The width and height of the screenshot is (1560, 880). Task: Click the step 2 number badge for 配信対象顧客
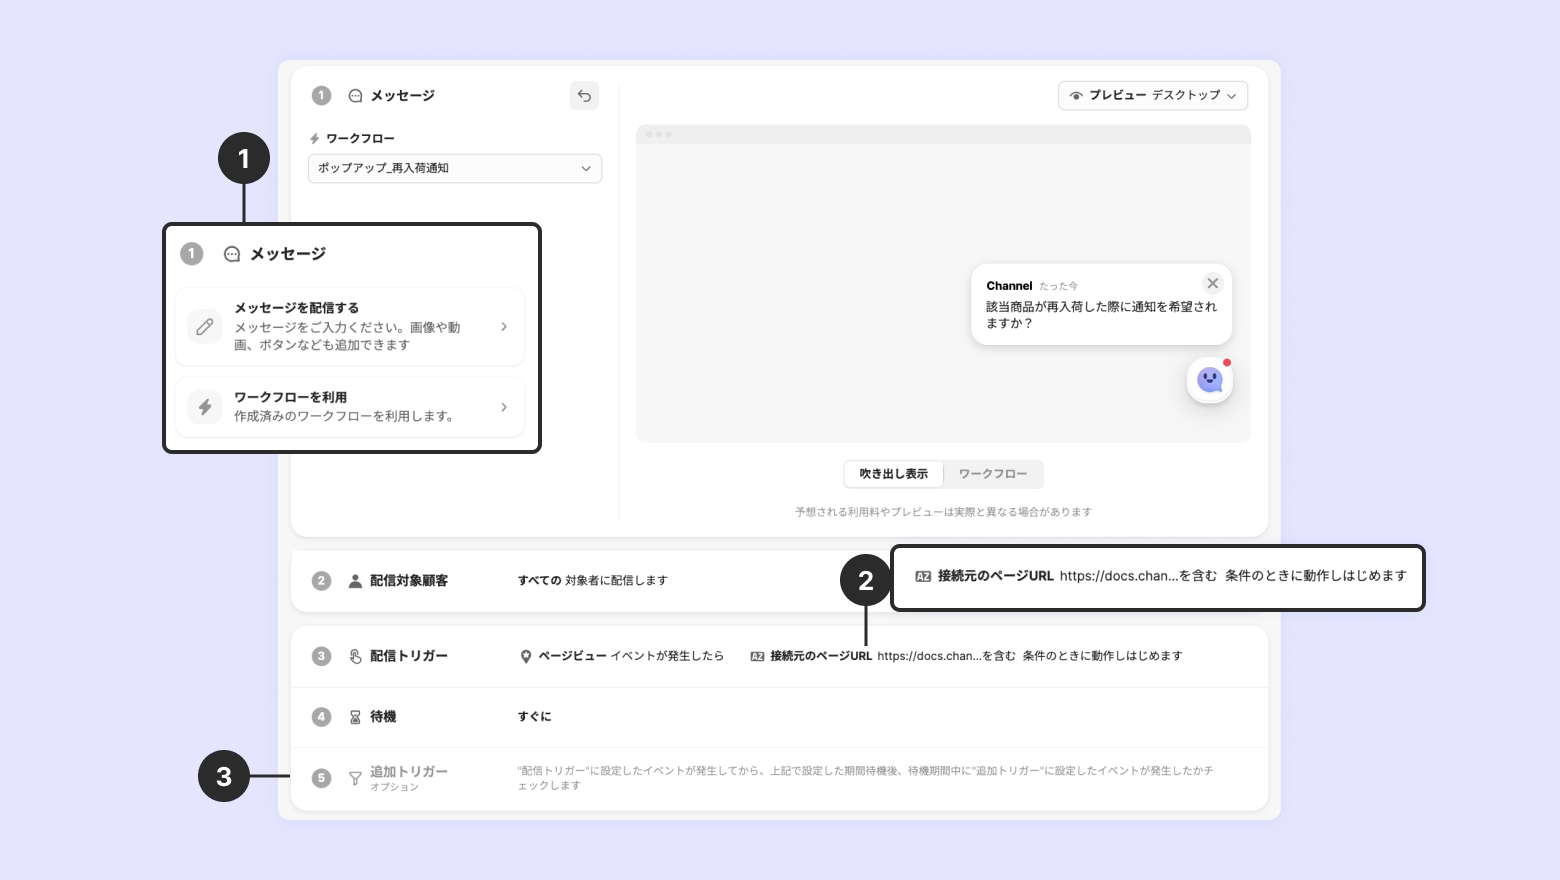(321, 581)
